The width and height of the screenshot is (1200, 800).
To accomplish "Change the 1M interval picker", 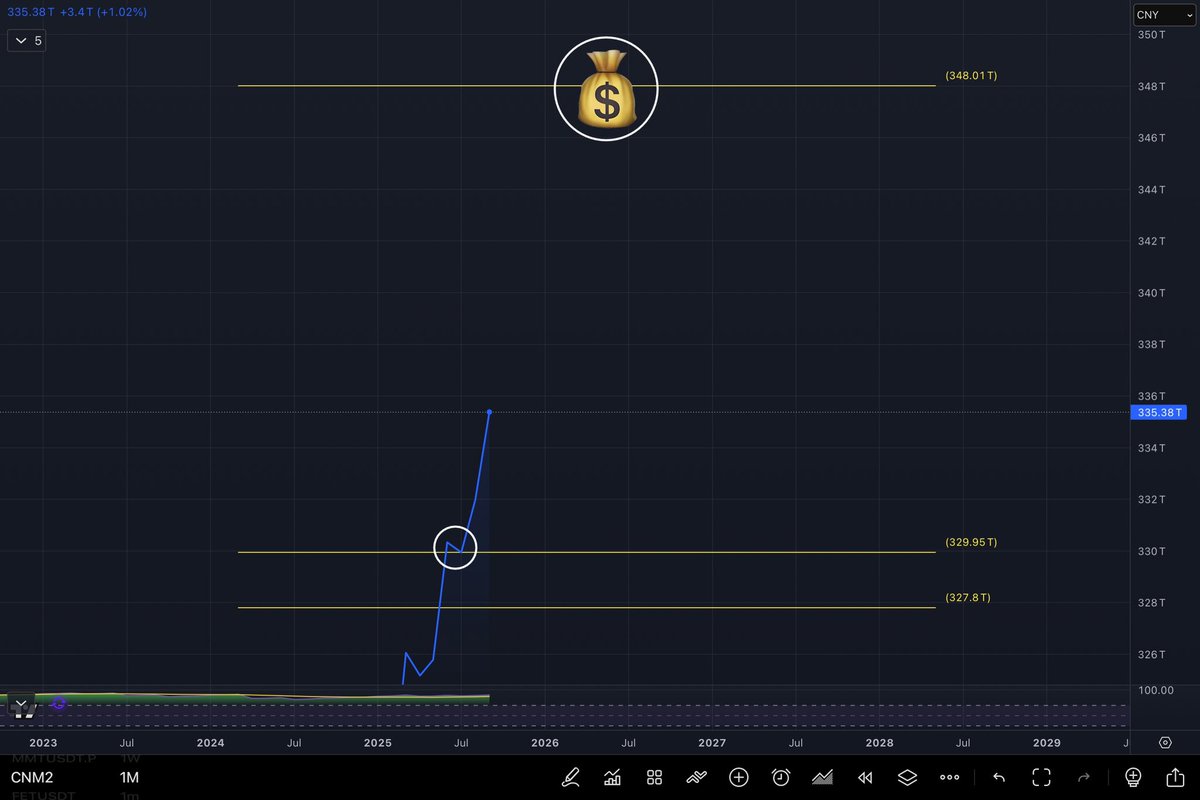I will pyautogui.click(x=129, y=777).
